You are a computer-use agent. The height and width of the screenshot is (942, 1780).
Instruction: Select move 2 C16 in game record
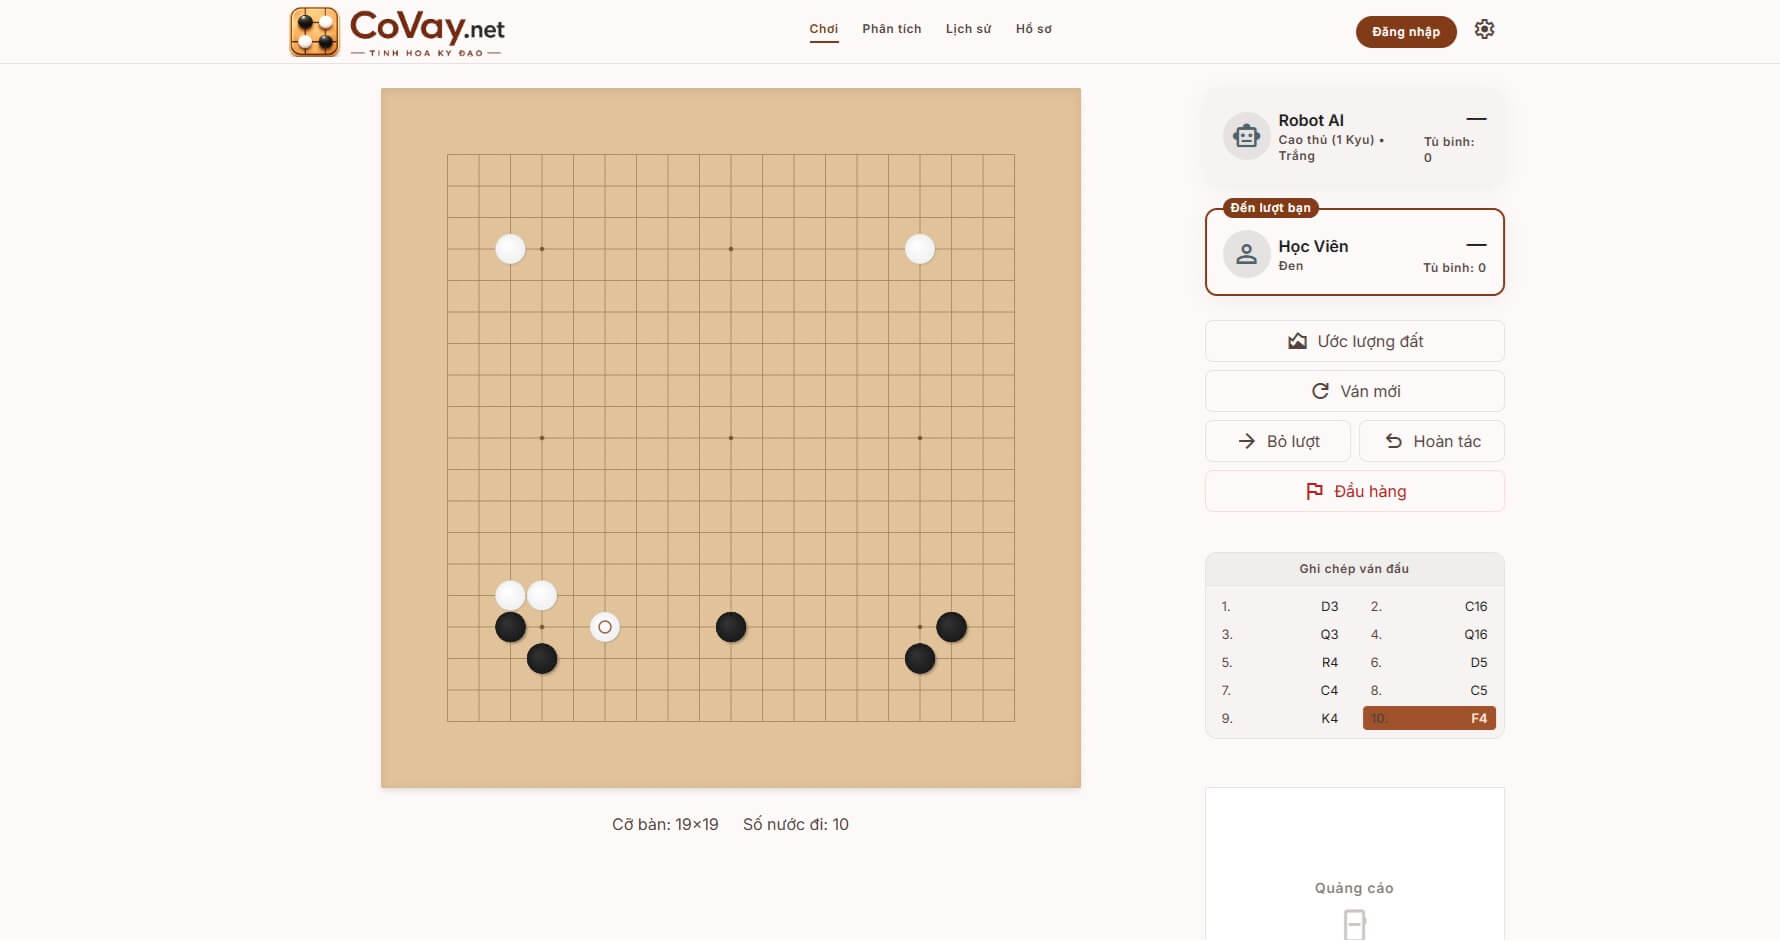click(1429, 606)
